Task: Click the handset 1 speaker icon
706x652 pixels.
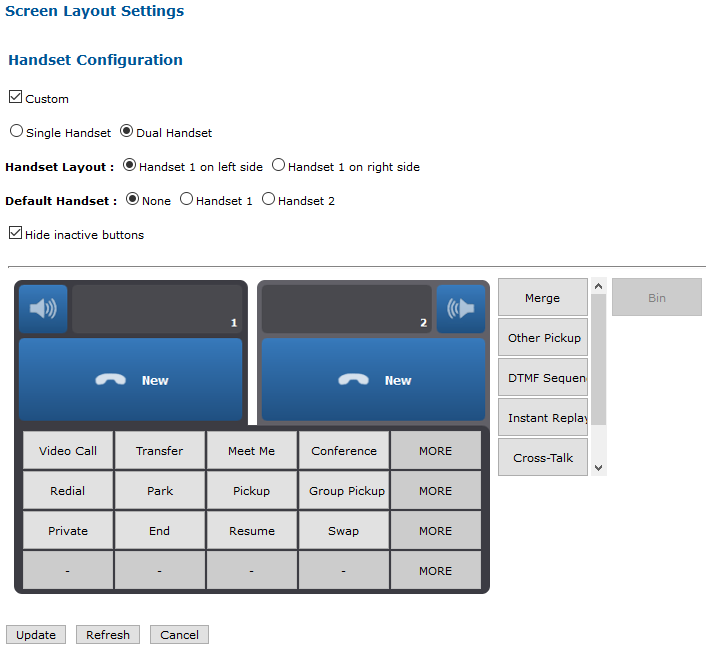Action: click(43, 309)
